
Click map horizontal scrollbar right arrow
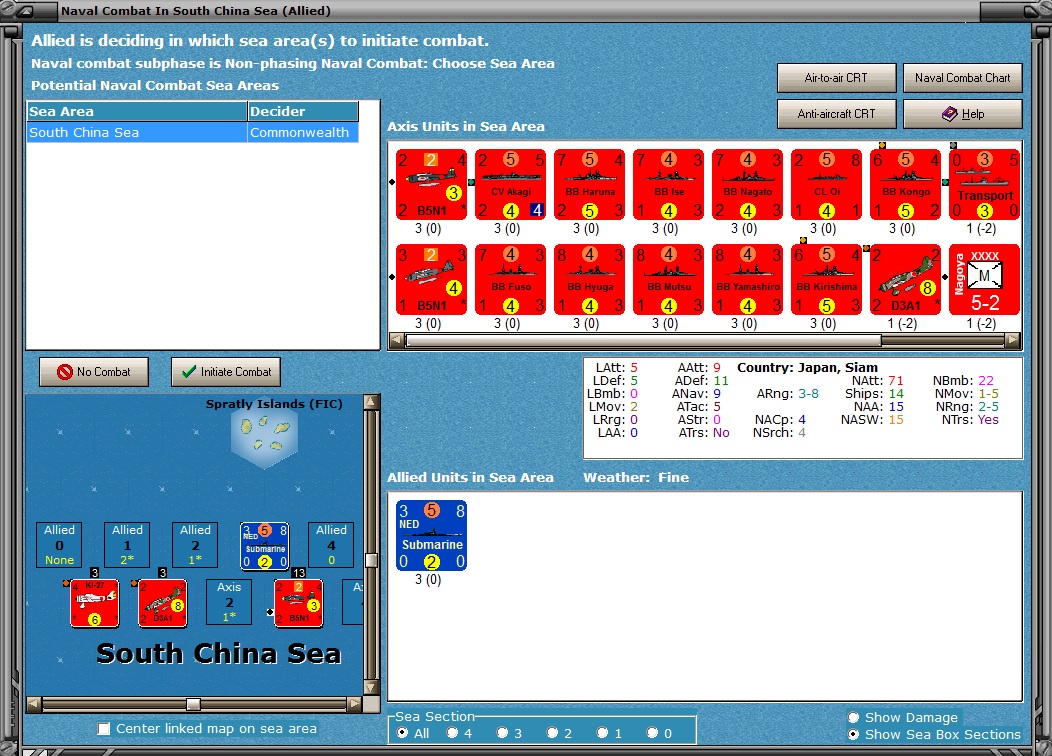coord(355,704)
